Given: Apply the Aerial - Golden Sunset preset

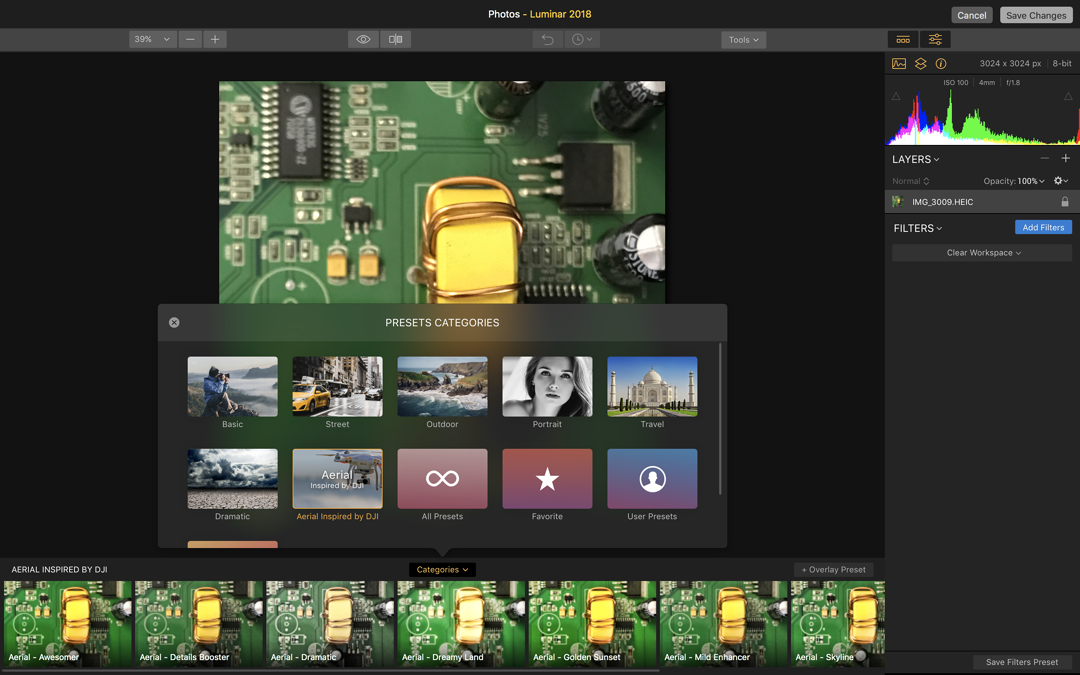Looking at the screenshot, I should tap(592, 624).
